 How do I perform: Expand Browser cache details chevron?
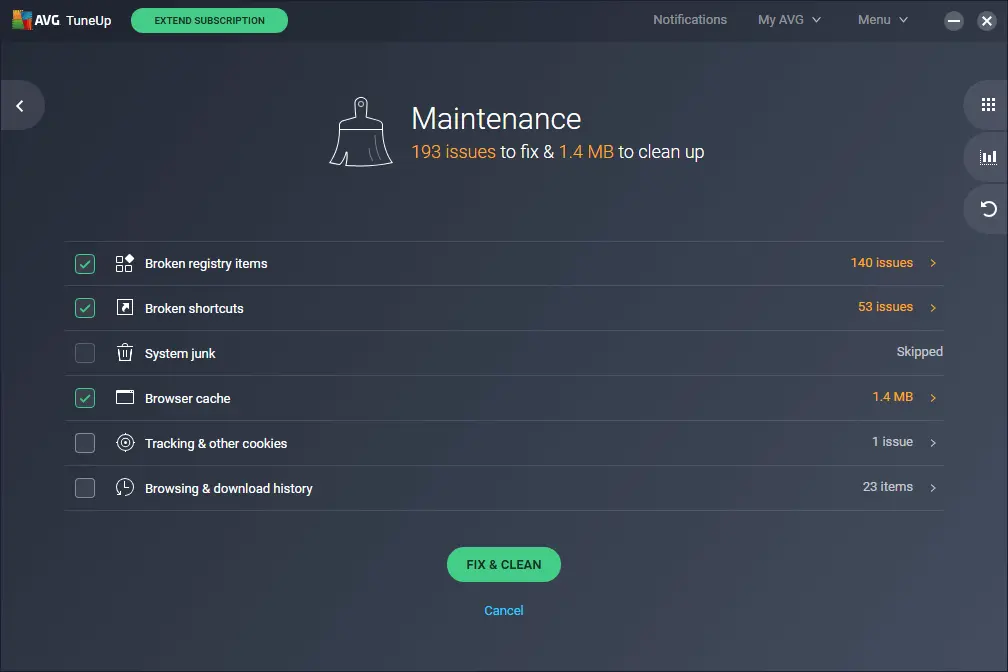click(x=933, y=397)
